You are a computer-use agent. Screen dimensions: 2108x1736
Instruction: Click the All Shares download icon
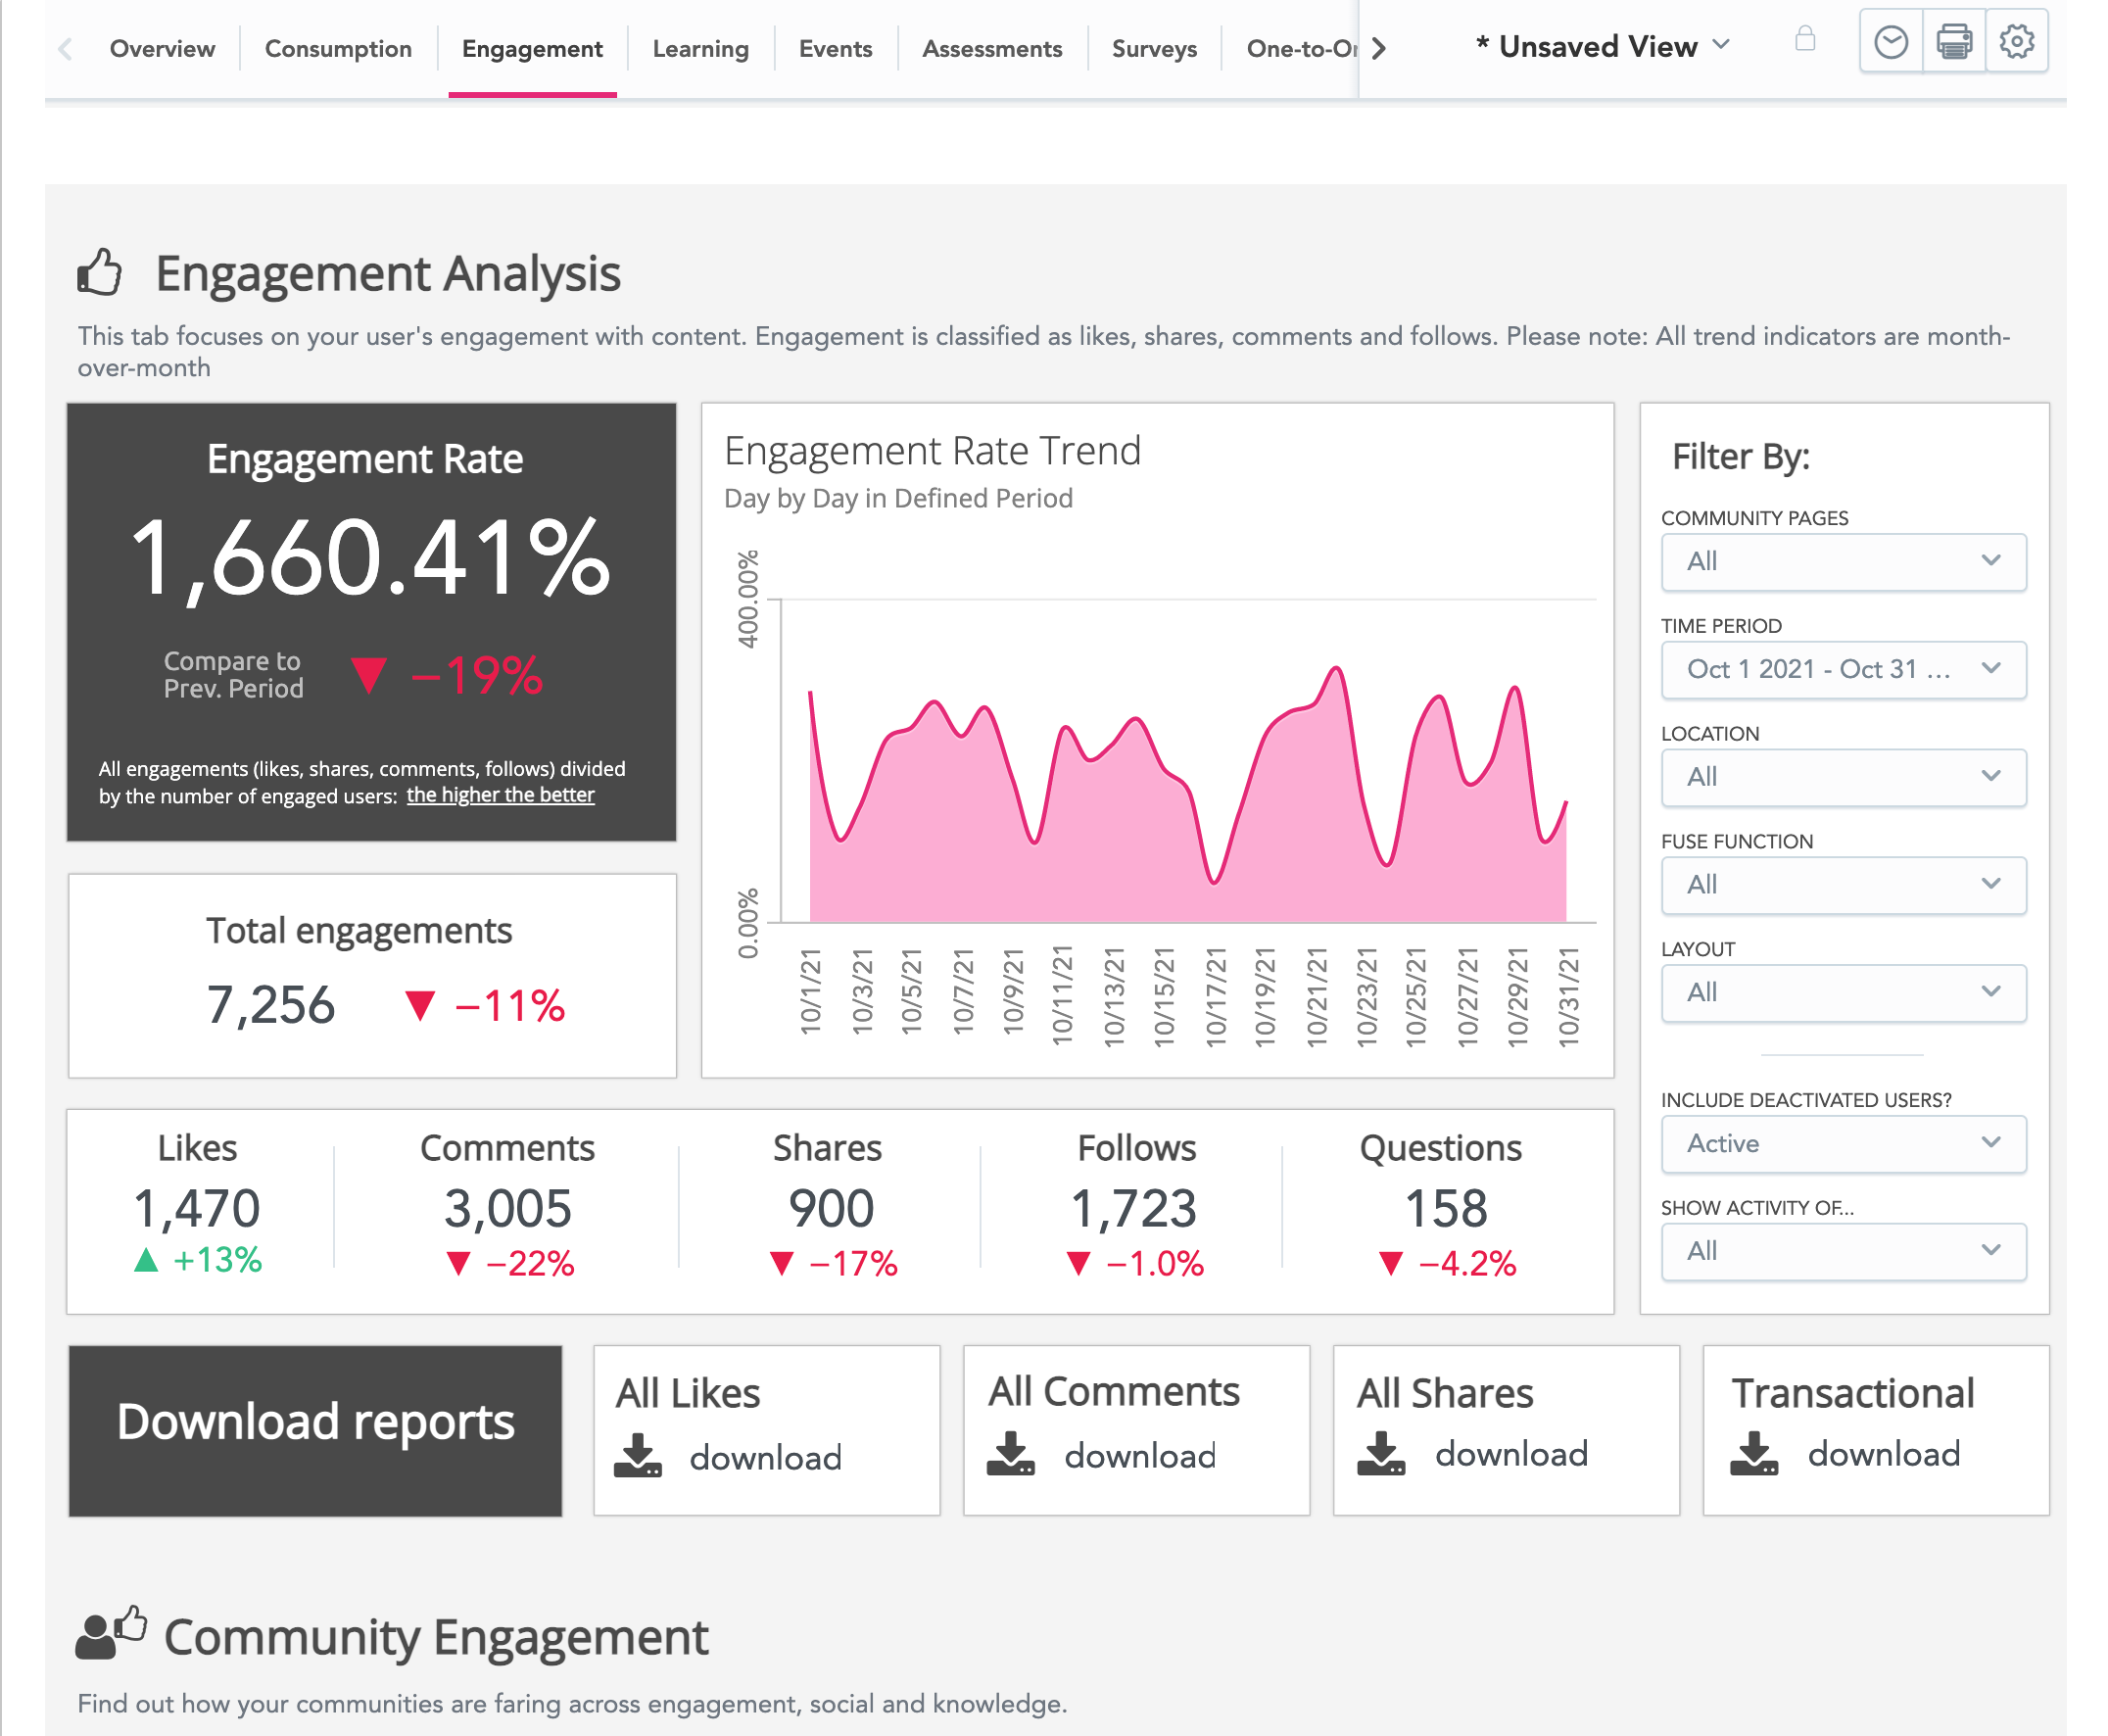point(1380,1453)
